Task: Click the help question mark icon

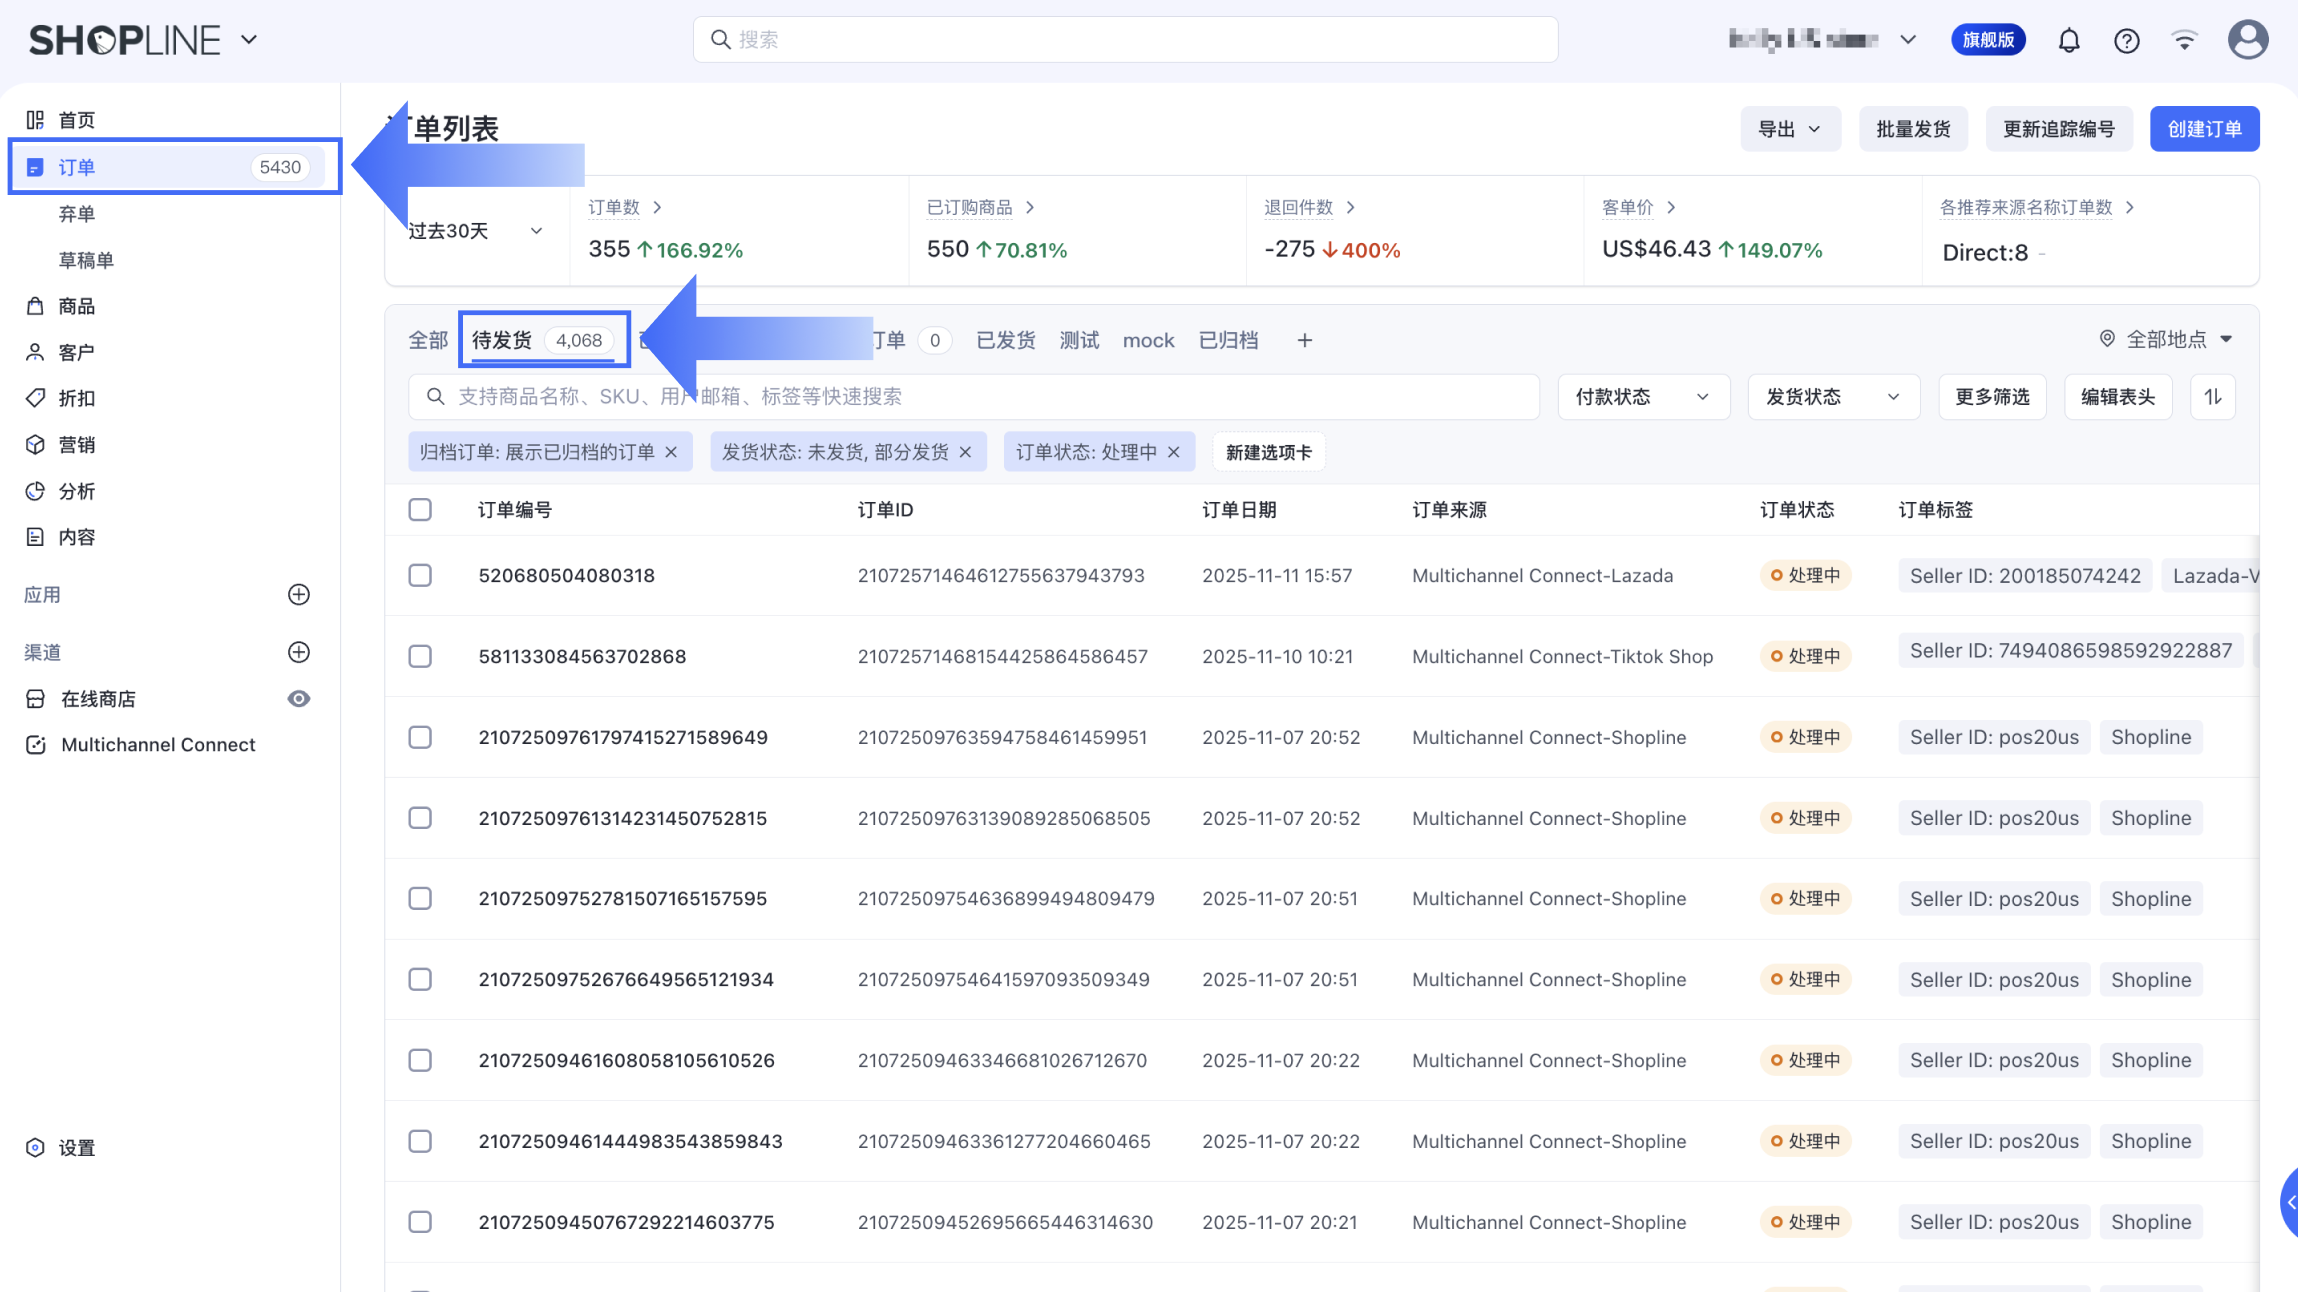Action: coord(2126,40)
